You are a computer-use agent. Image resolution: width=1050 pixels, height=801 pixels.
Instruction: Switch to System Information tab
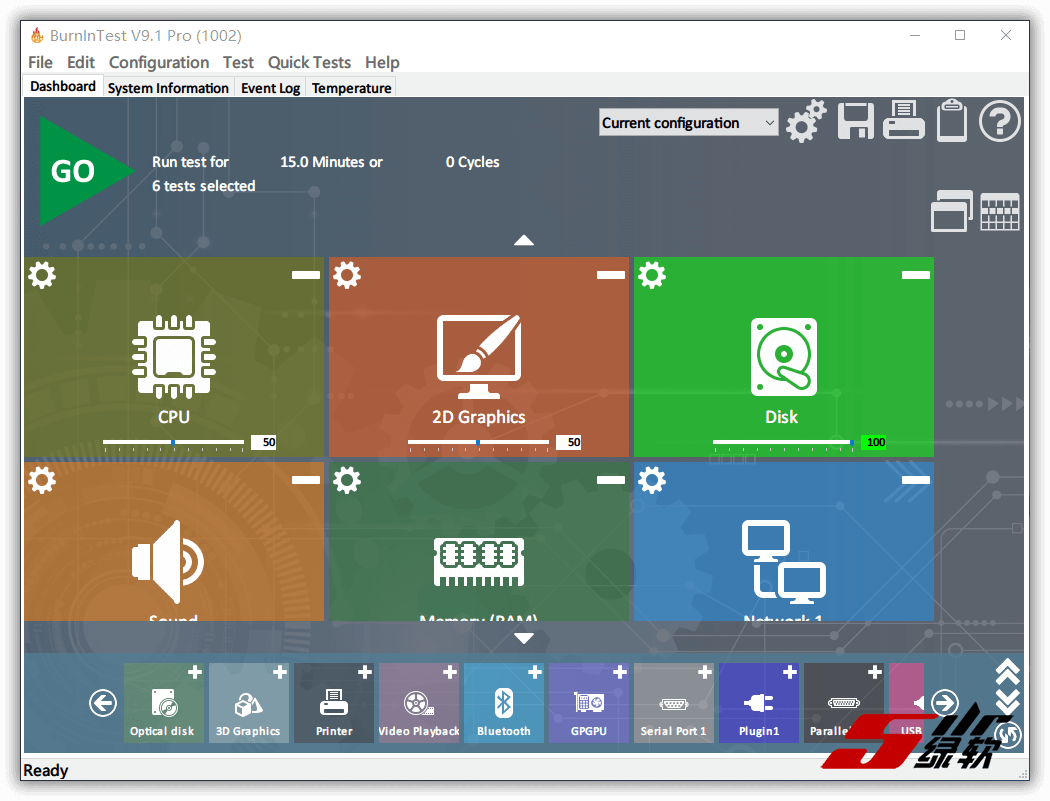168,88
